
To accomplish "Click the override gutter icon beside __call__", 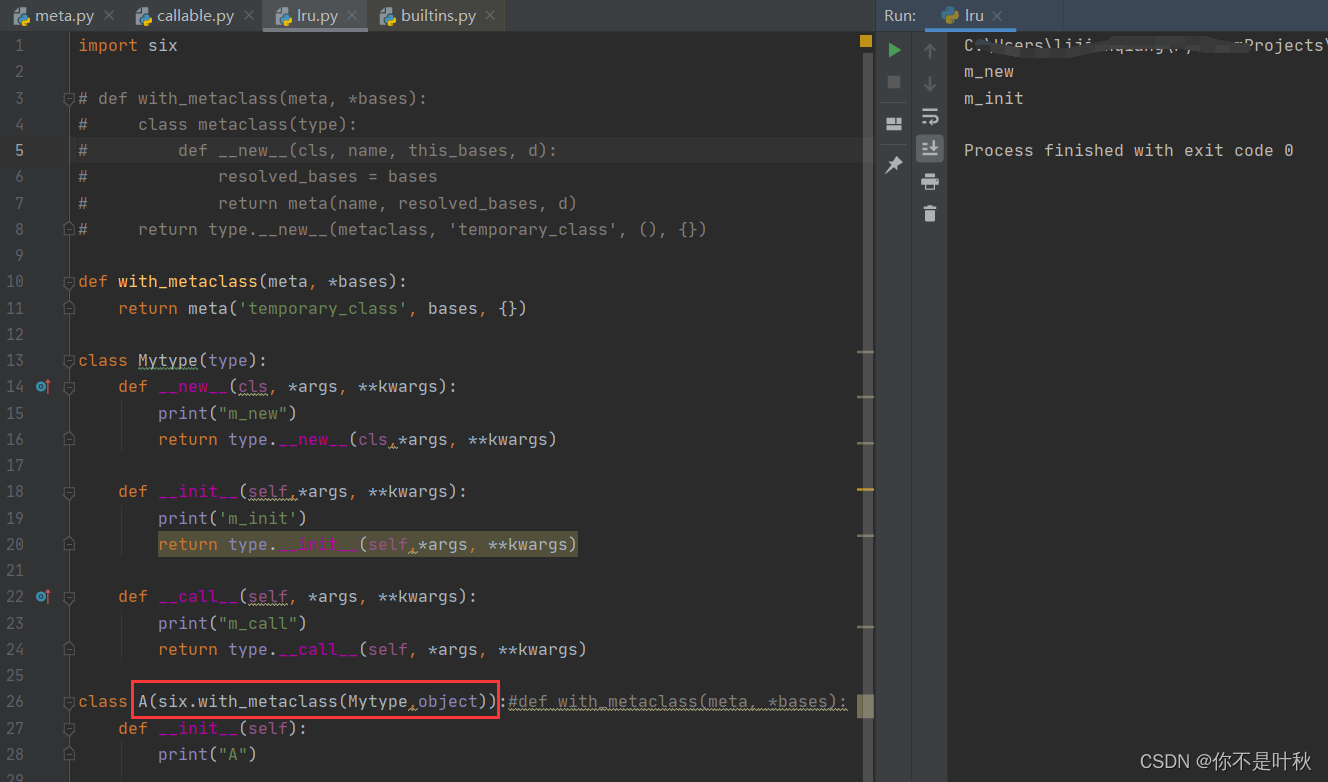I will pos(42,596).
